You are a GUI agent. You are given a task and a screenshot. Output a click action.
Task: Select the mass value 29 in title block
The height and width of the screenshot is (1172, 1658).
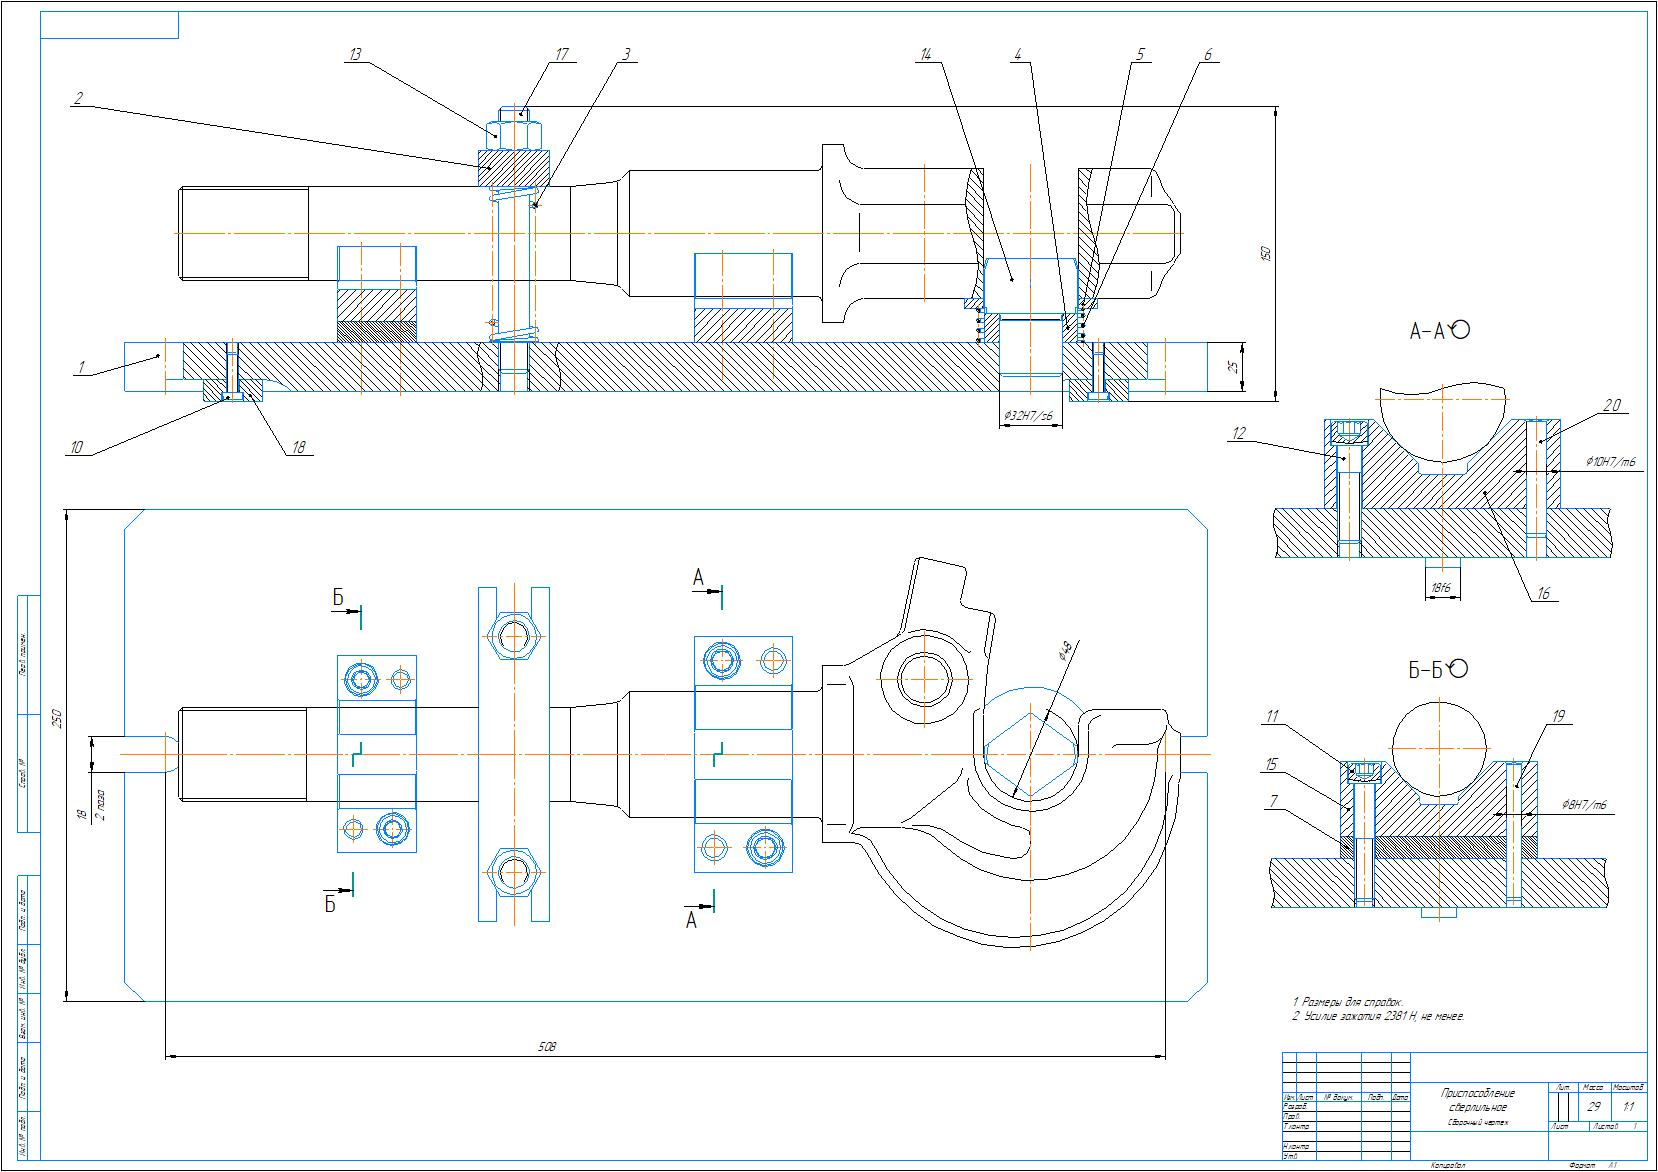(1594, 1107)
